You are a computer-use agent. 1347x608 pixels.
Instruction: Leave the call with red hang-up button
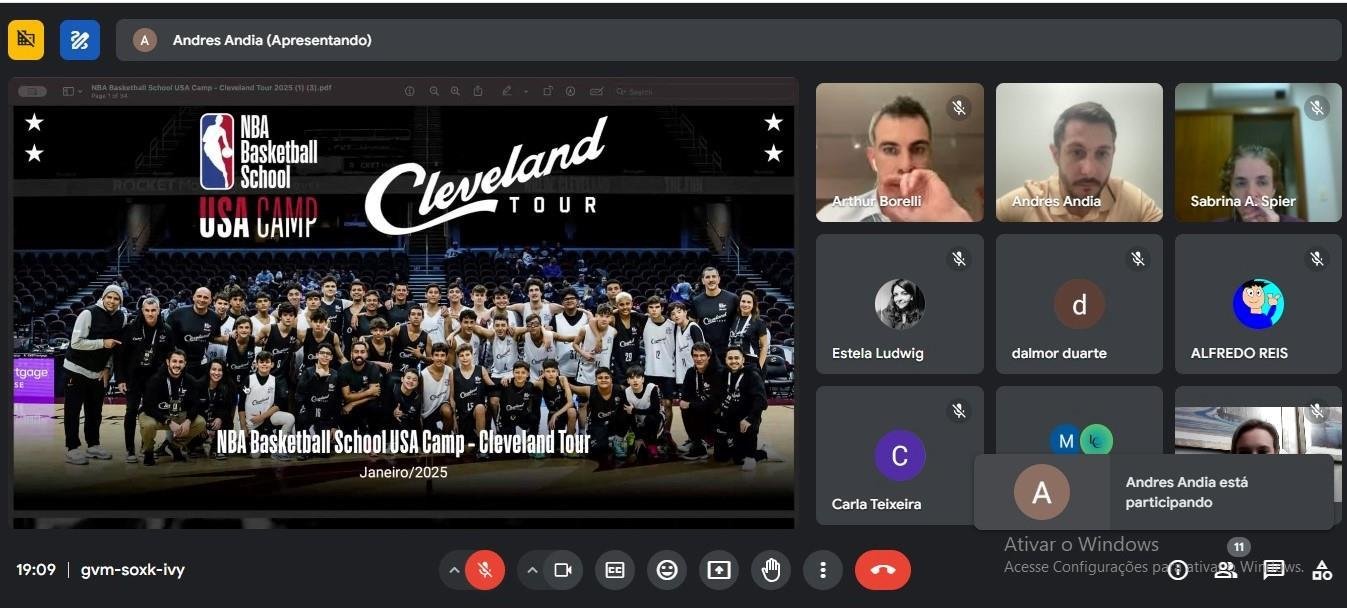(x=883, y=570)
